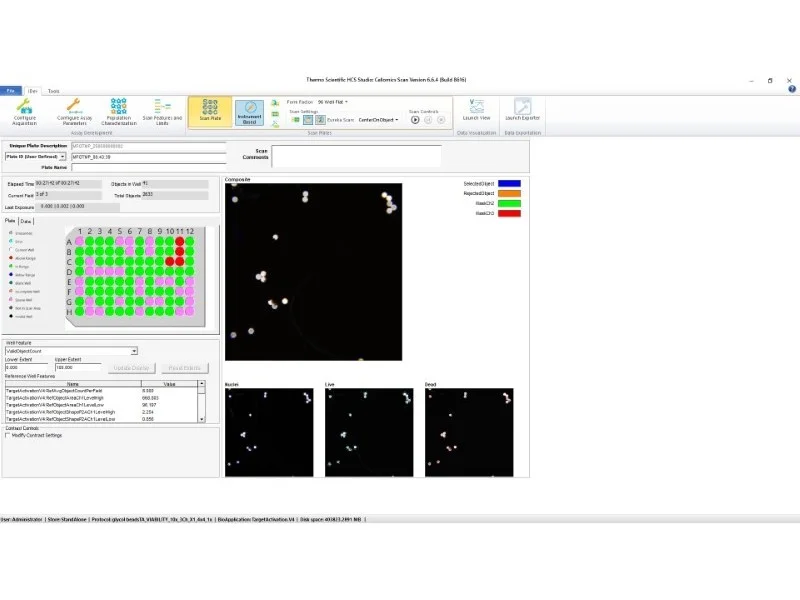Click the Instrument Reset icon
800x600 pixels.
(x=250, y=114)
